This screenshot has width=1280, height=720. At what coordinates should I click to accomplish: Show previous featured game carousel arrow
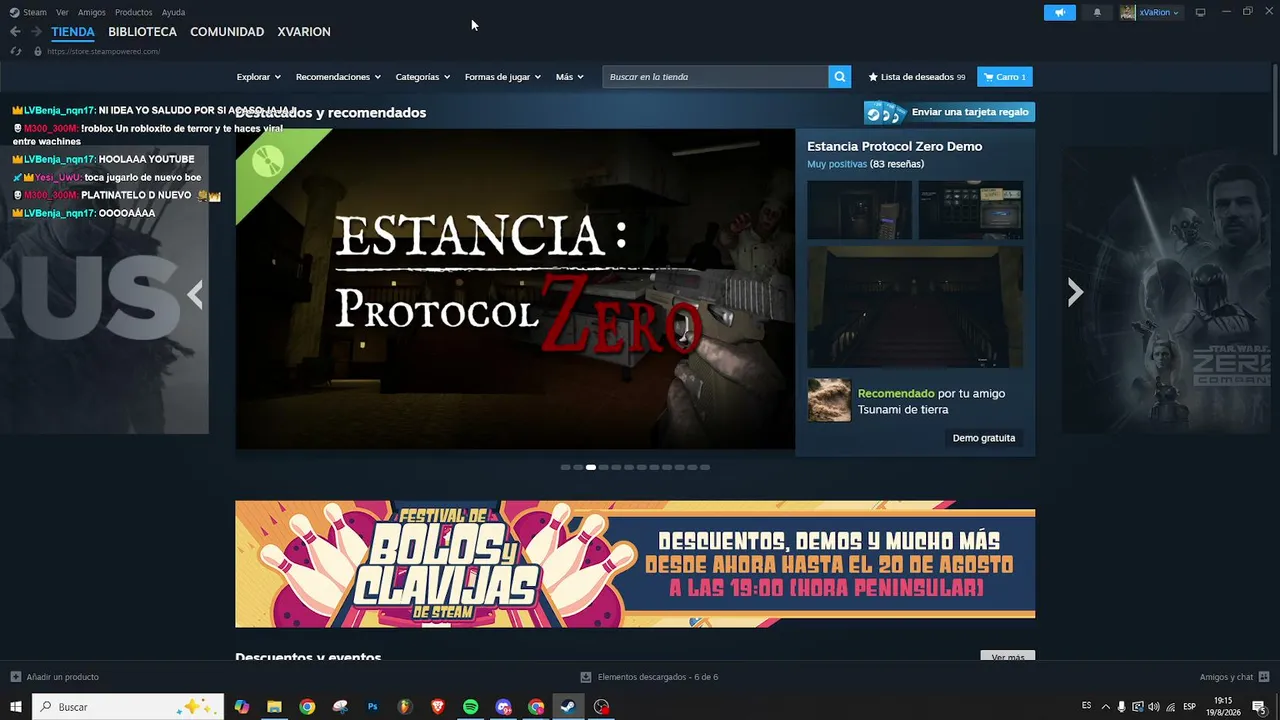click(196, 294)
